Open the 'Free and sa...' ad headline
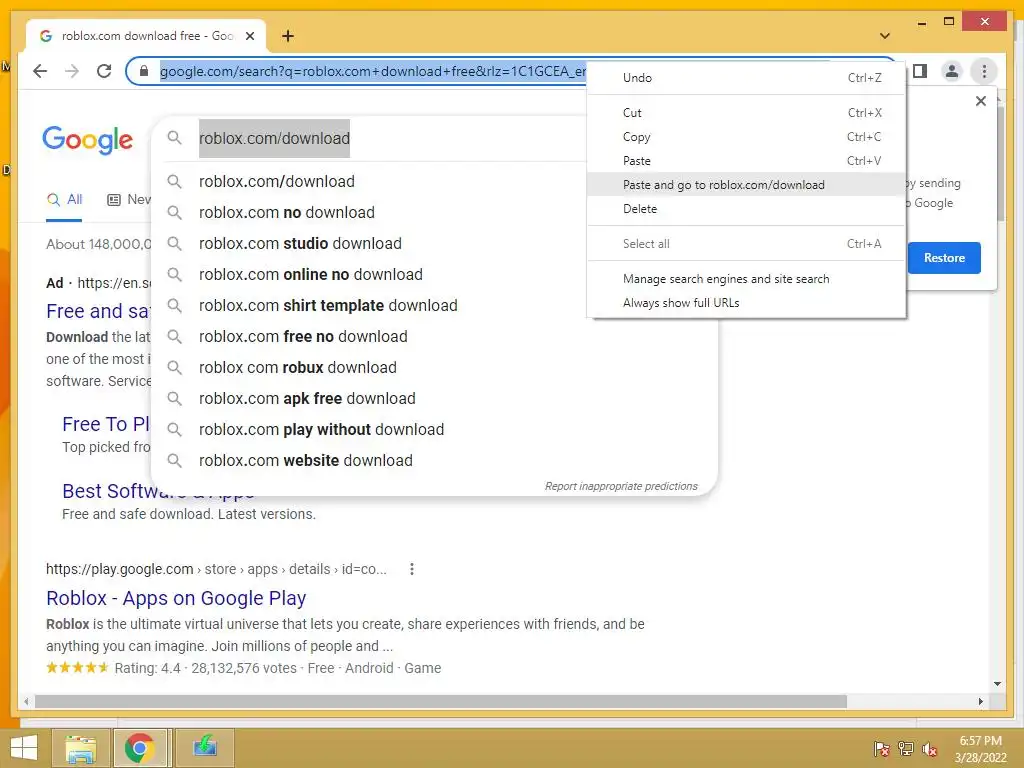 pos(98,312)
